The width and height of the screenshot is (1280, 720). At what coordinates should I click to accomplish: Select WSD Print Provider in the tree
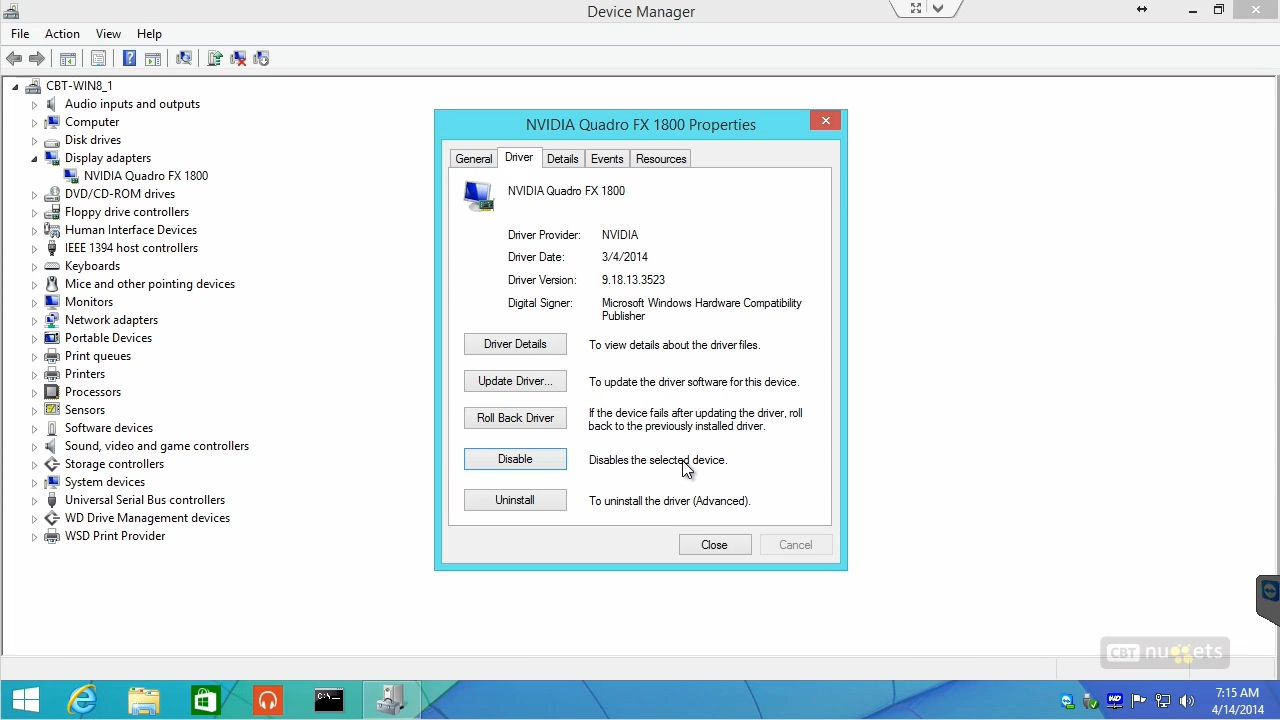coord(115,536)
